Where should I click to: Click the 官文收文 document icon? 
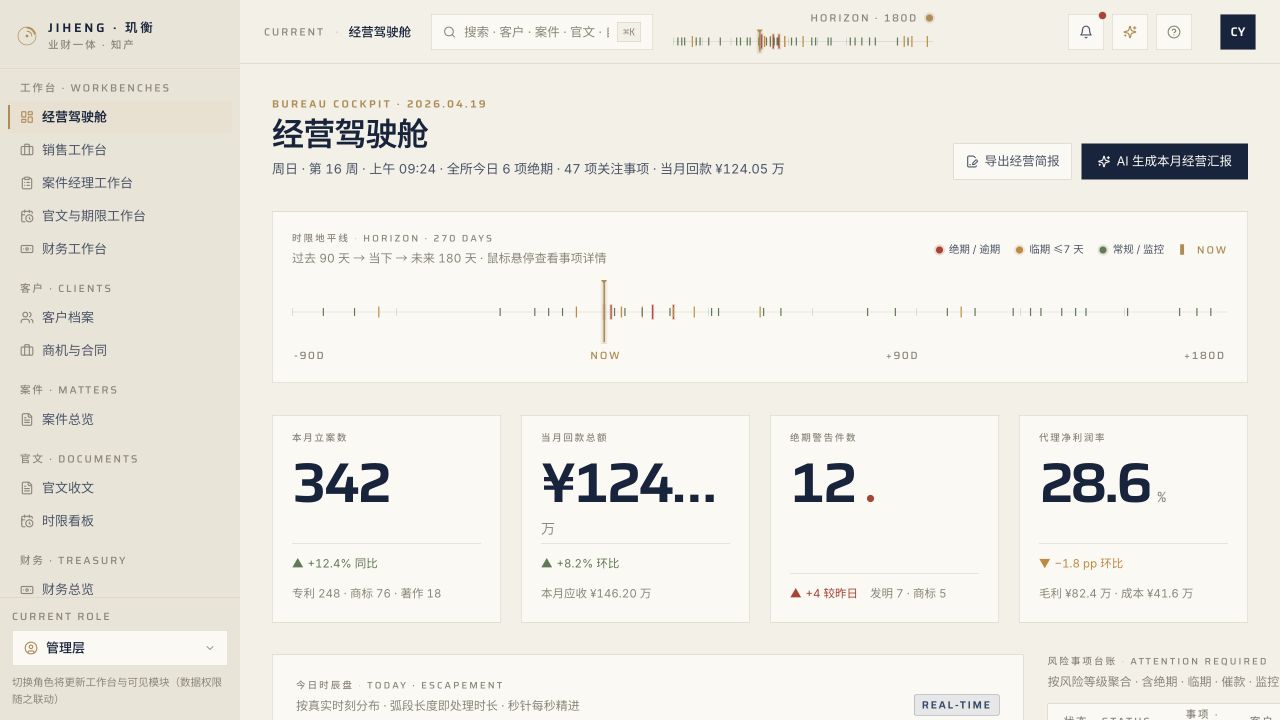[x=27, y=488]
